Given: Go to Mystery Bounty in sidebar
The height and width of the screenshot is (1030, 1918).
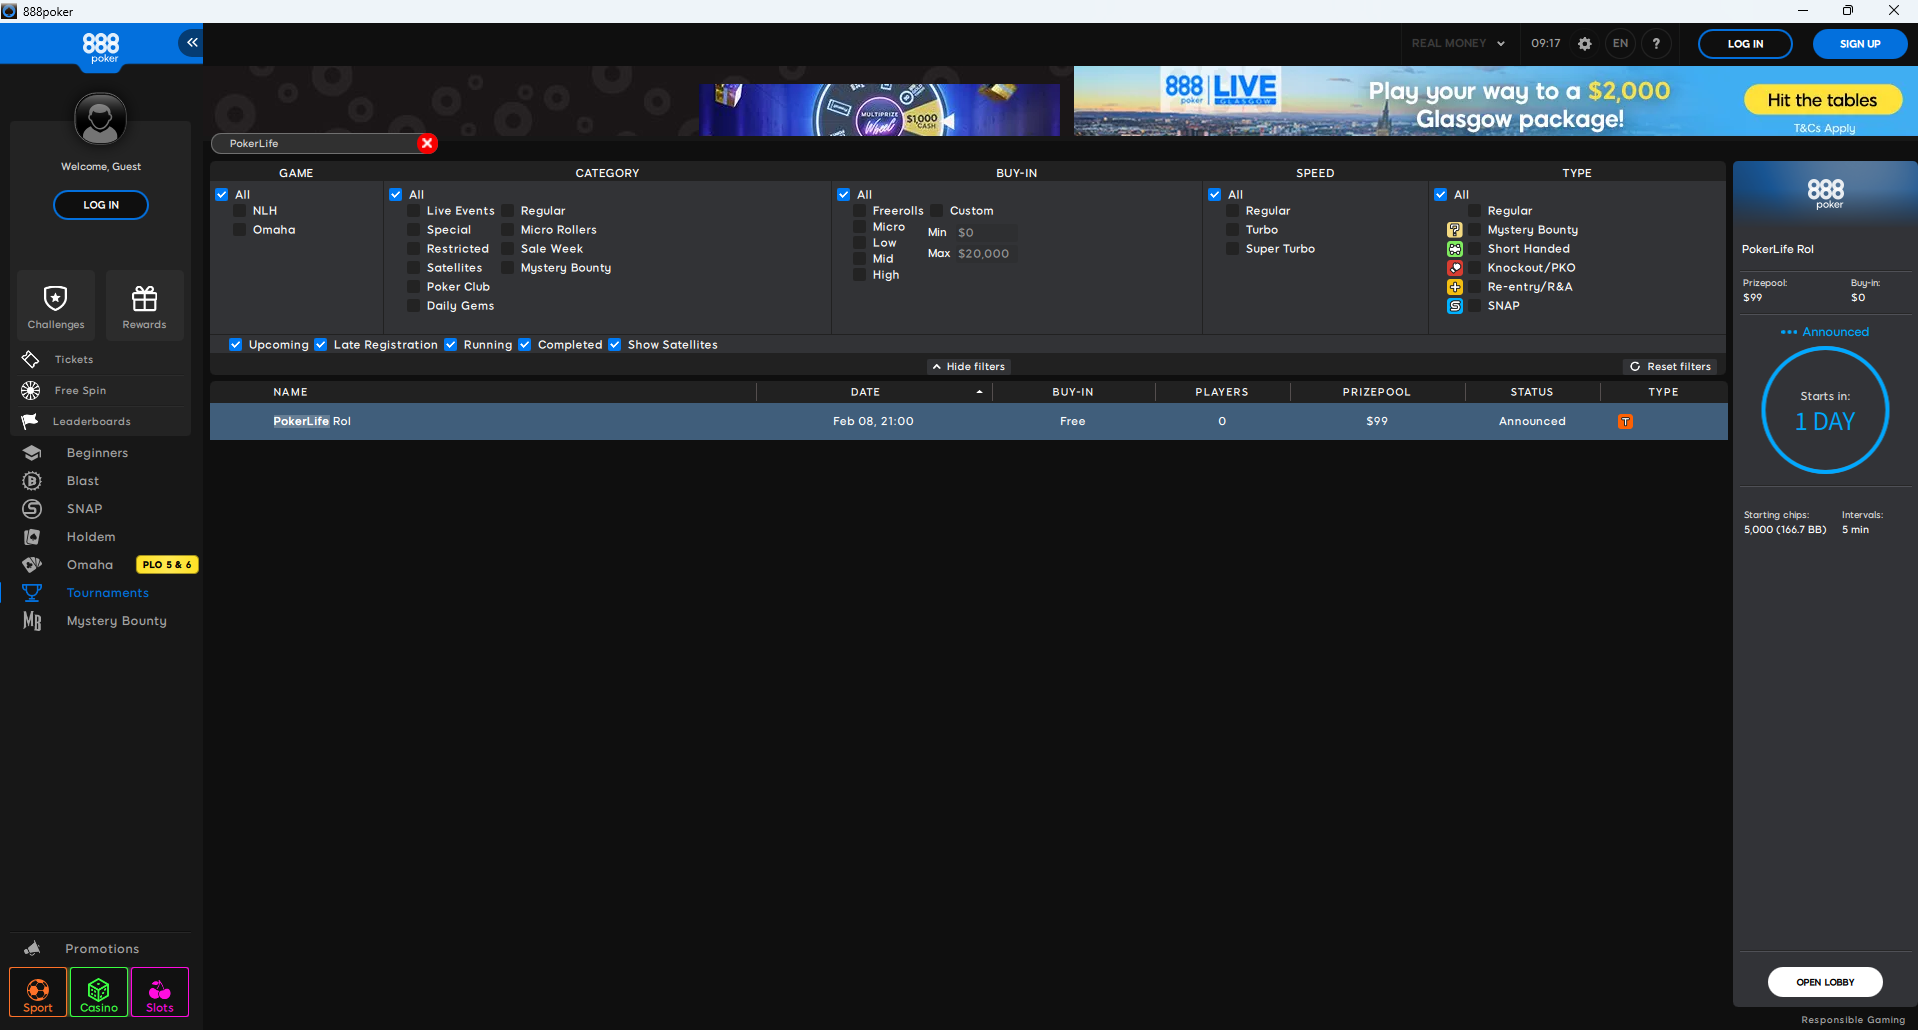Looking at the screenshot, I should 116,621.
